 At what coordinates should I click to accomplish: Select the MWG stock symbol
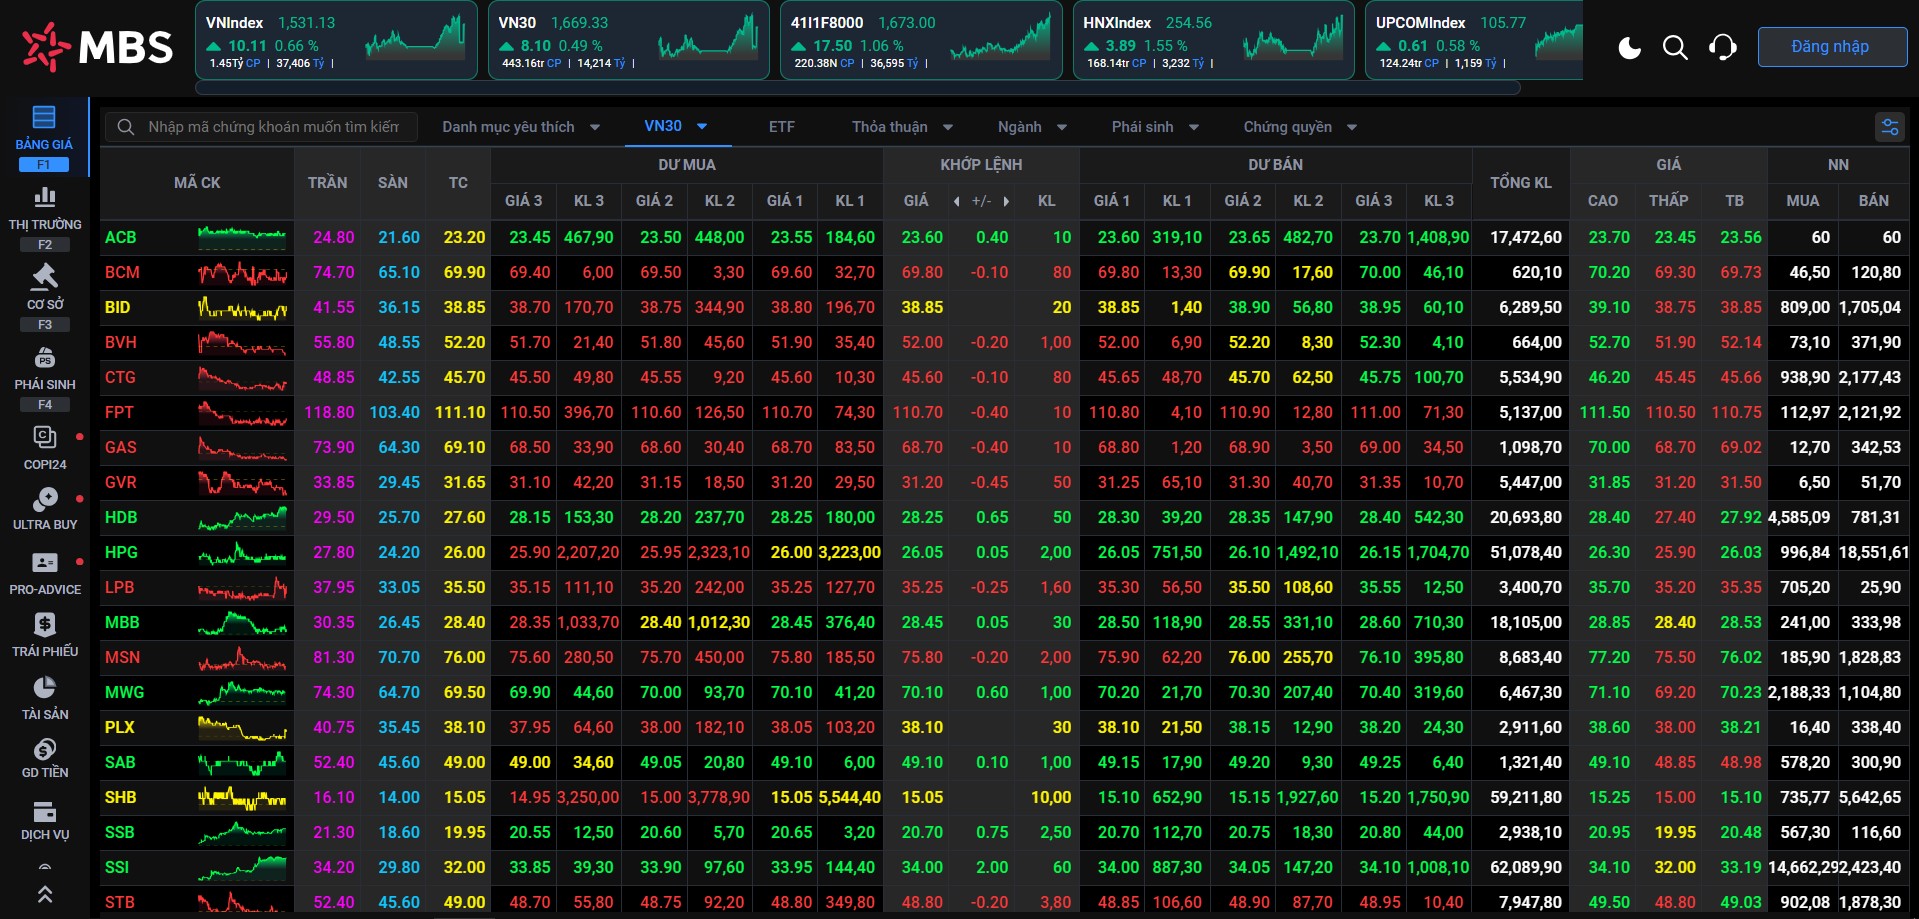124,692
